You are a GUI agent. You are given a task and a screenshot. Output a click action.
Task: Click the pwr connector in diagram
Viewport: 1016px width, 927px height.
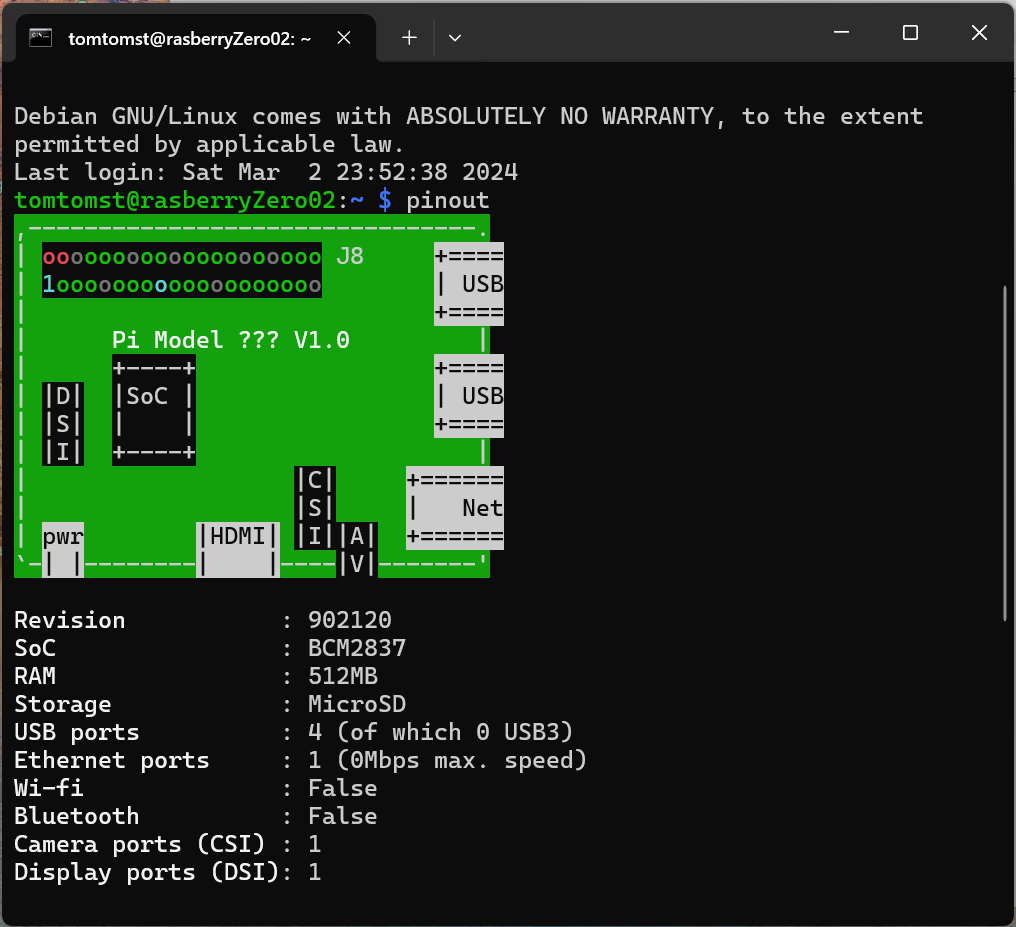coord(63,550)
